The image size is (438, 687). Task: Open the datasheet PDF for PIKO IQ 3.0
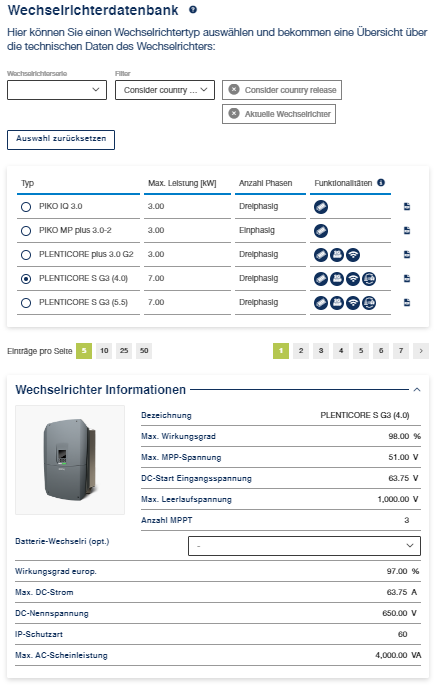[407, 206]
